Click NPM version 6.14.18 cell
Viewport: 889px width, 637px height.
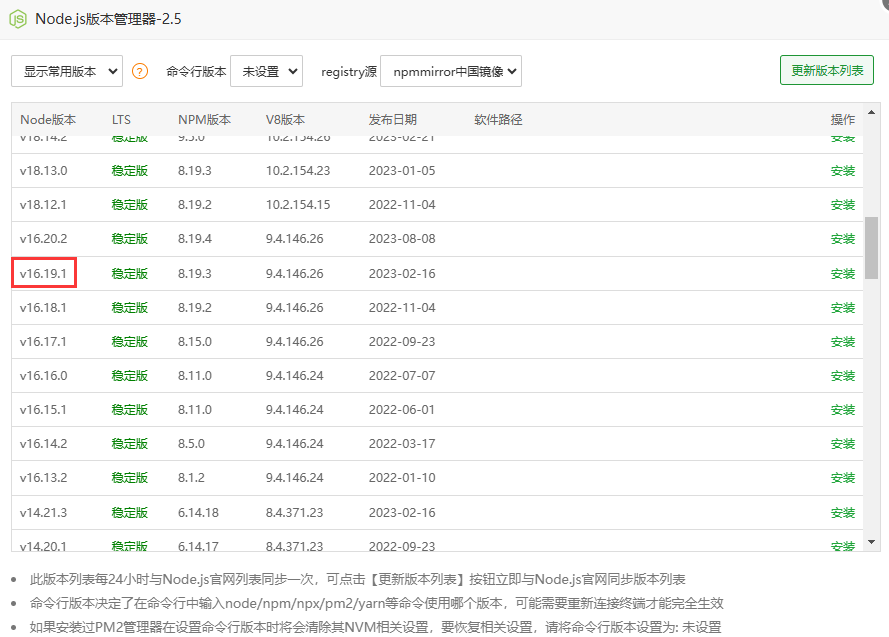pyautogui.click(x=198, y=513)
